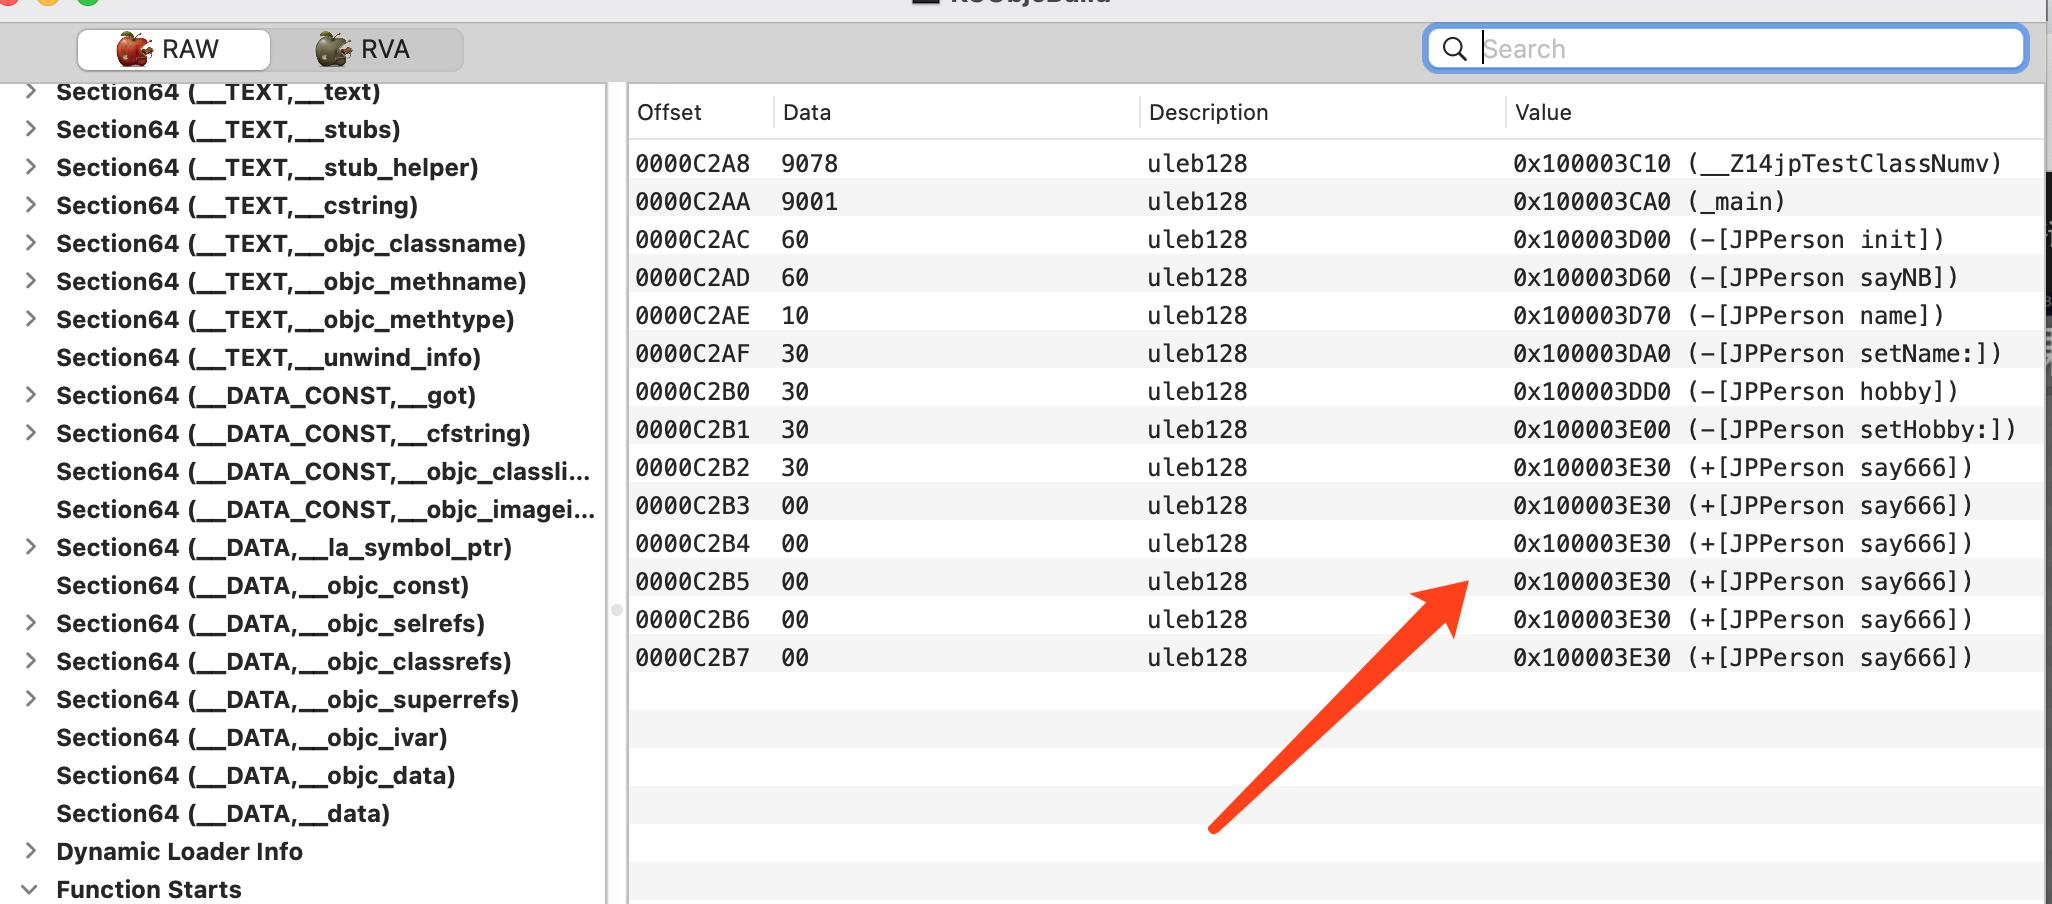Select Section64 (__DATA_CONST,__objc_imagei...)
The height and width of the screenshot is (904, 2052).
click(x=325, y=509)
